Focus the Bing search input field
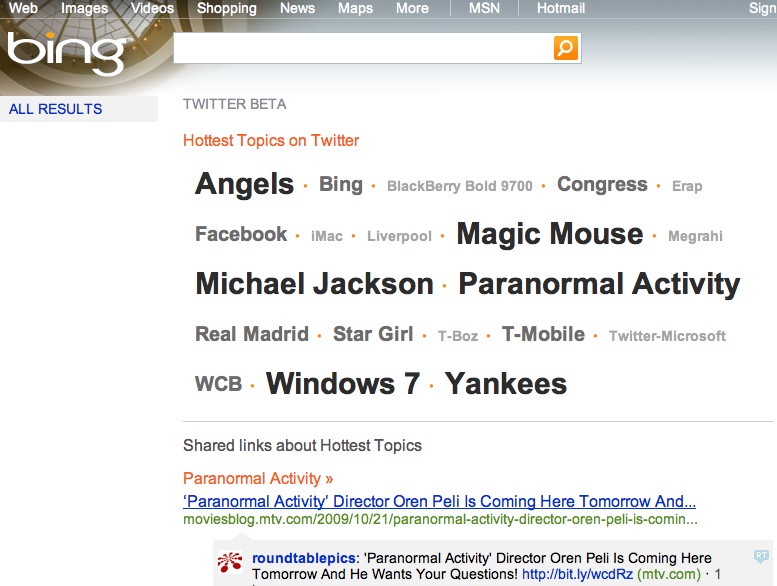The height and width of the screenshot is (586, 777). click(x=363, y=48)
